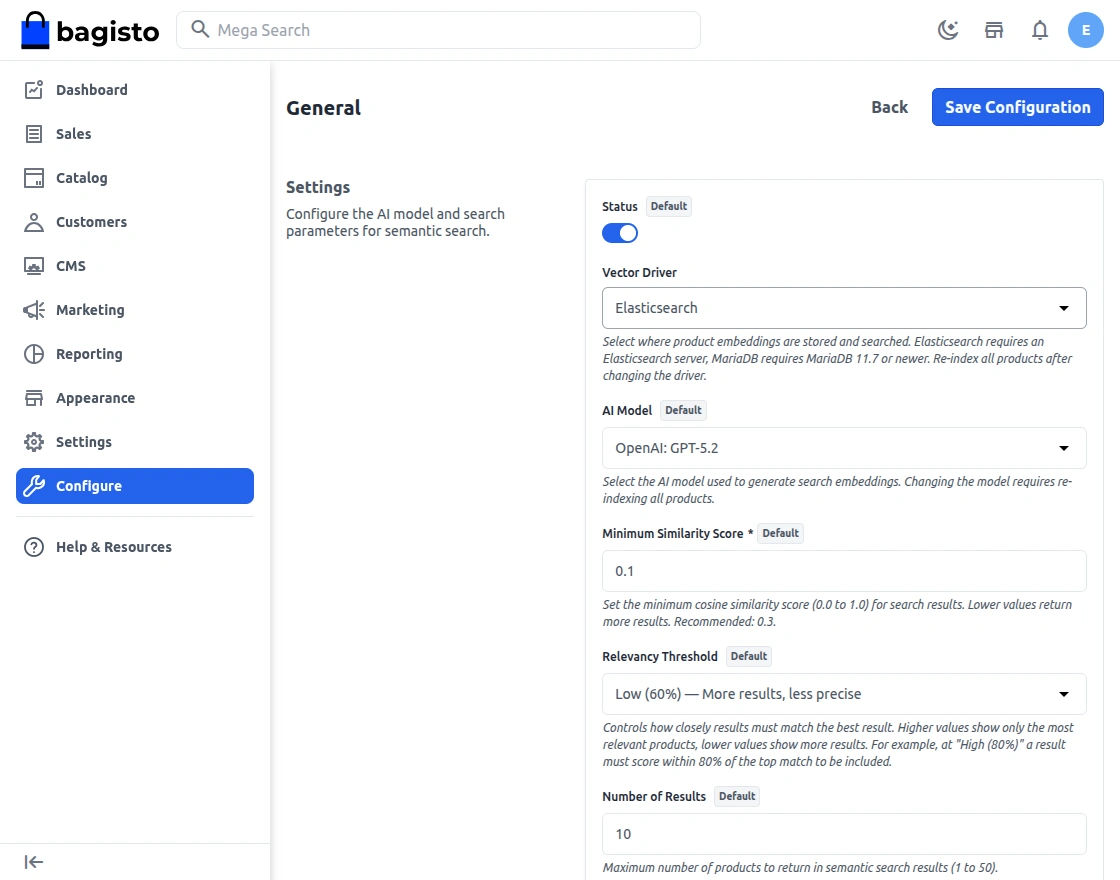Click the Sales list icon in sidebar
Viewport: 1120px width, 880px height.
(x=34, y=134)
